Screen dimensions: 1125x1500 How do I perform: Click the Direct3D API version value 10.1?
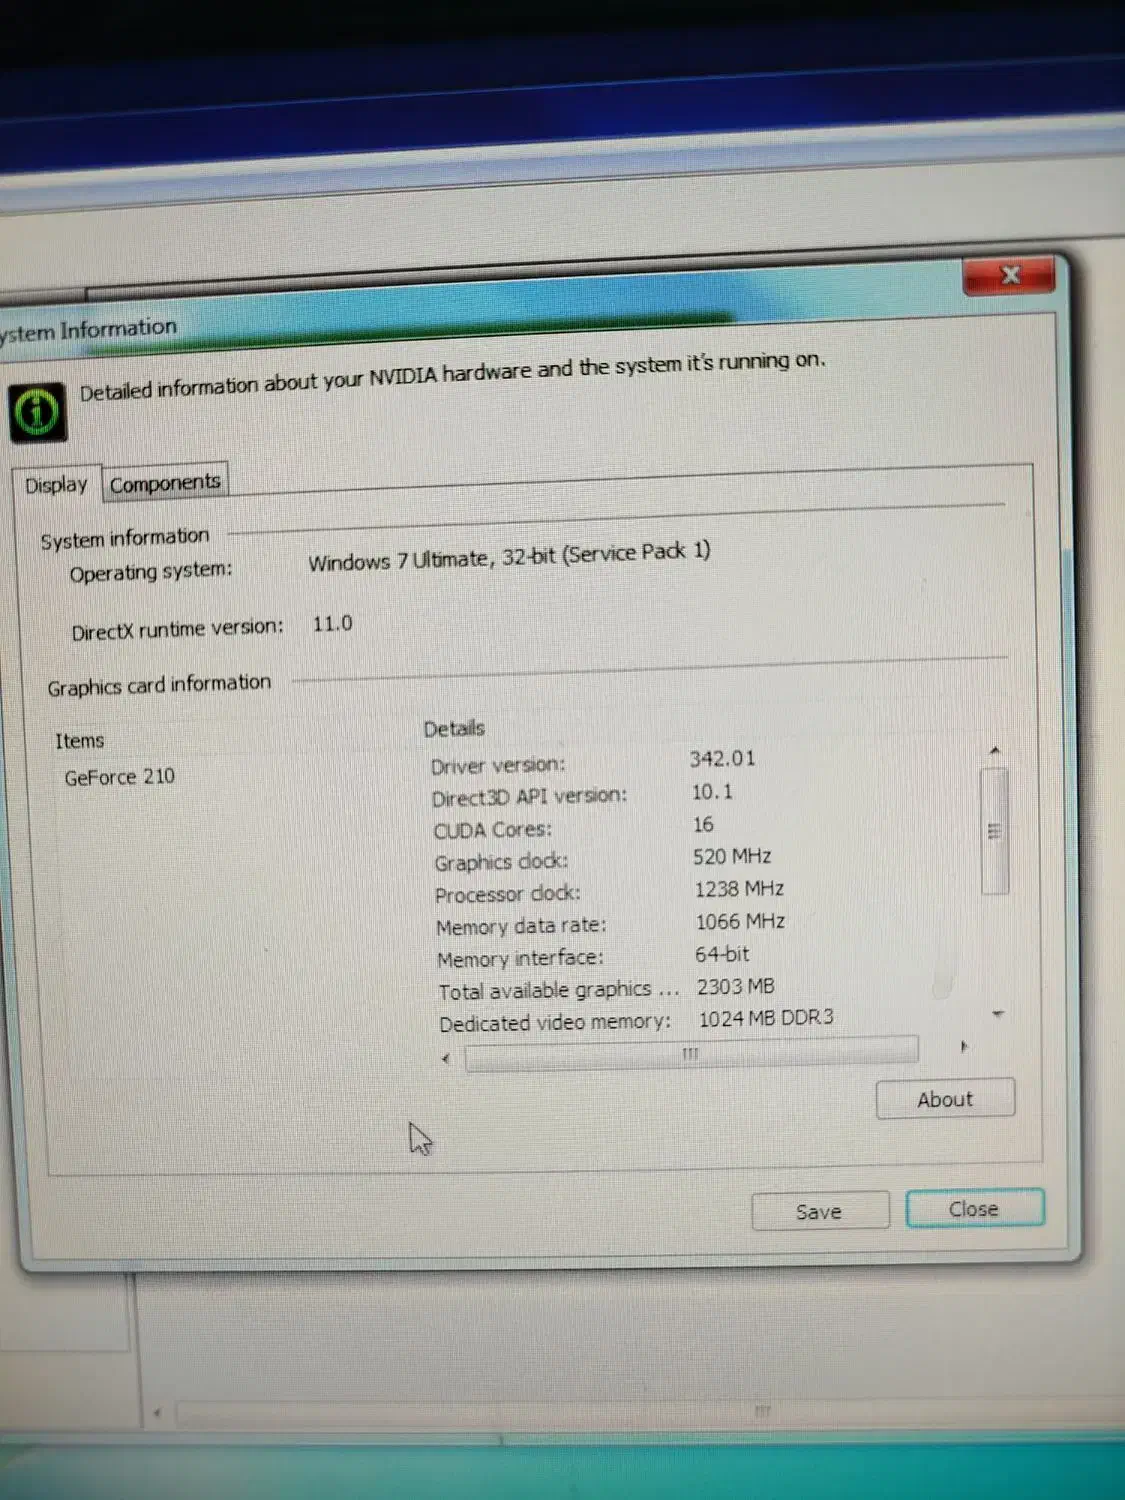pyautogui.click(x=712, y=791)
